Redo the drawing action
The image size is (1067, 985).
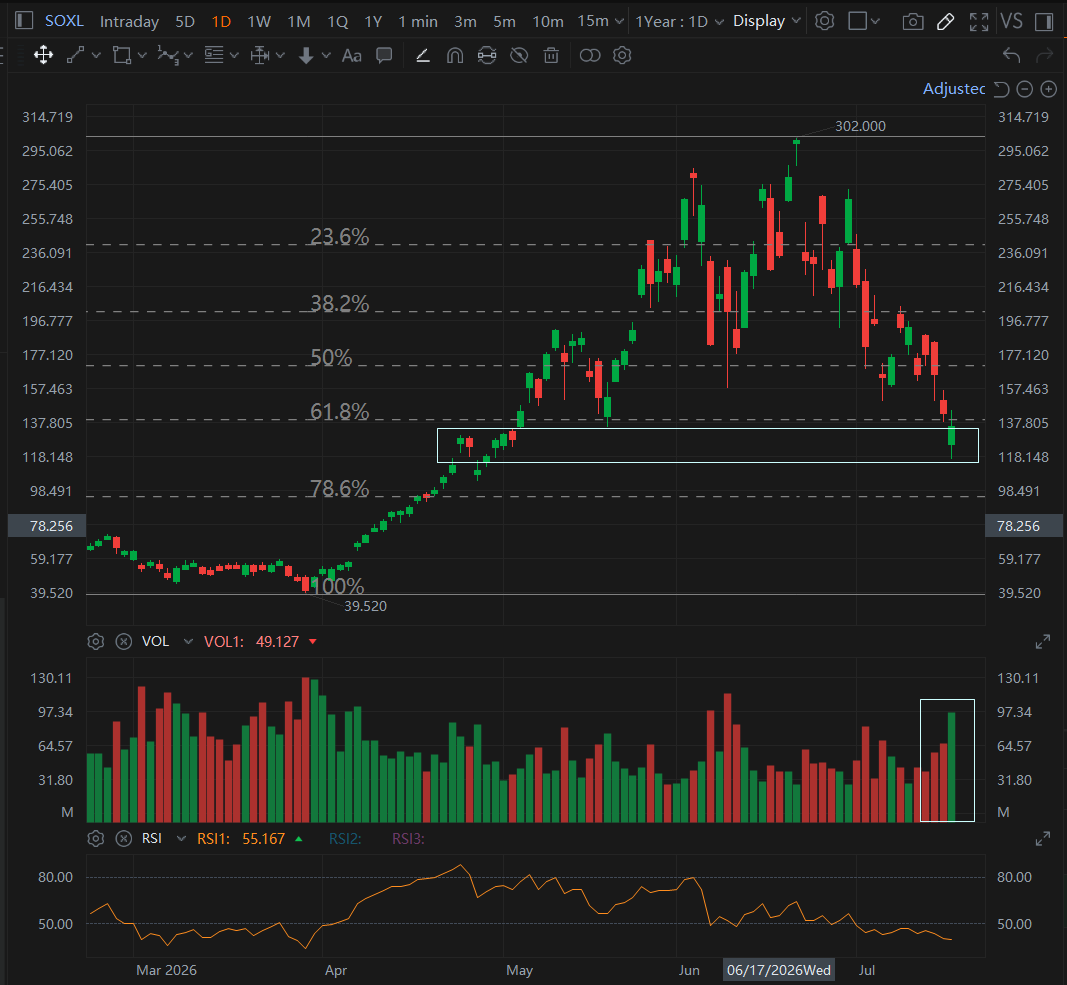pyautogui.click(x=1045, y=55)
